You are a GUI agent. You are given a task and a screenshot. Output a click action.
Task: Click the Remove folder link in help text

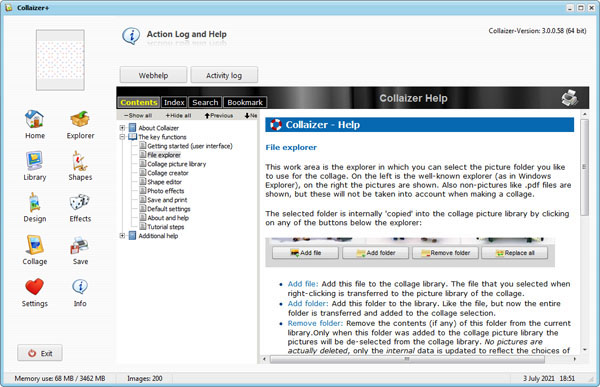[315, 323]
